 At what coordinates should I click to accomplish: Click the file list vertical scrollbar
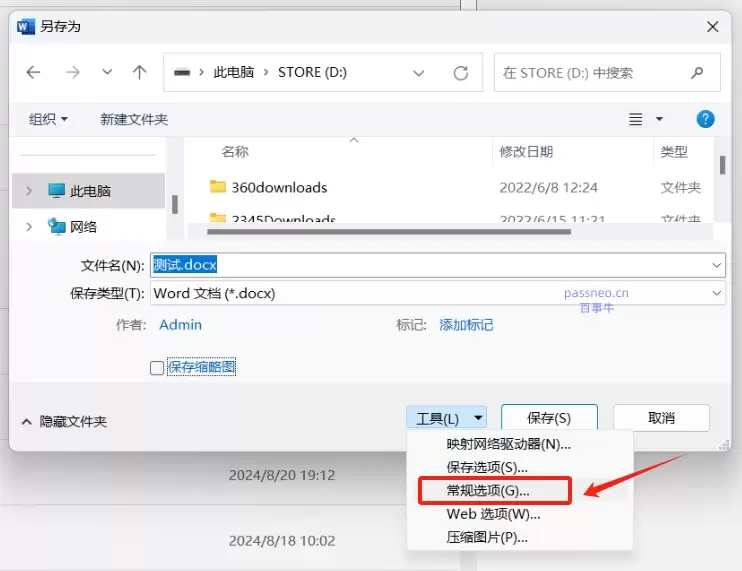722,165
